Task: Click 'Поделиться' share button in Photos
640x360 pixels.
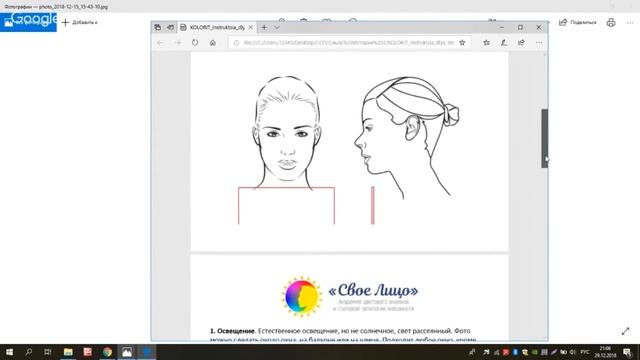Action: pos(578,22)
